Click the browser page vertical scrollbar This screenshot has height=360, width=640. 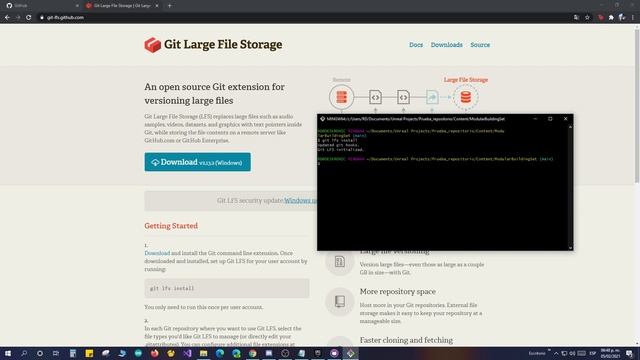pyautogui.click(x=637, y=106)
